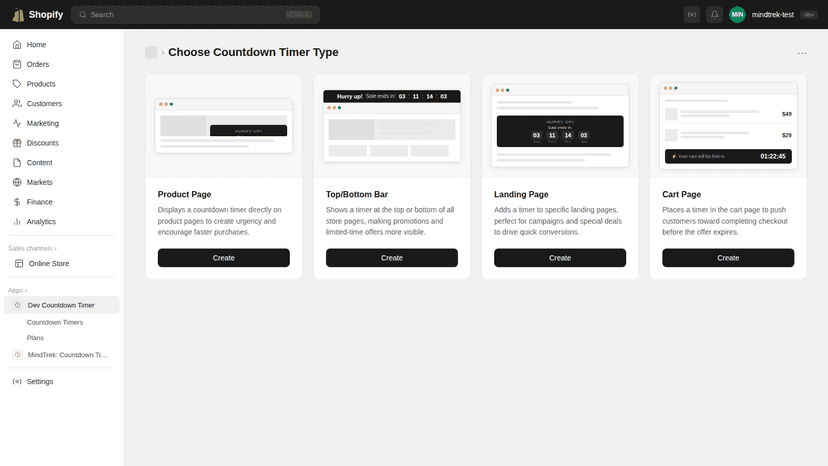Open the sidekick icon beside the bell
Image resolution: width=828 pixels, height=466 pixels.
[692, 15]
